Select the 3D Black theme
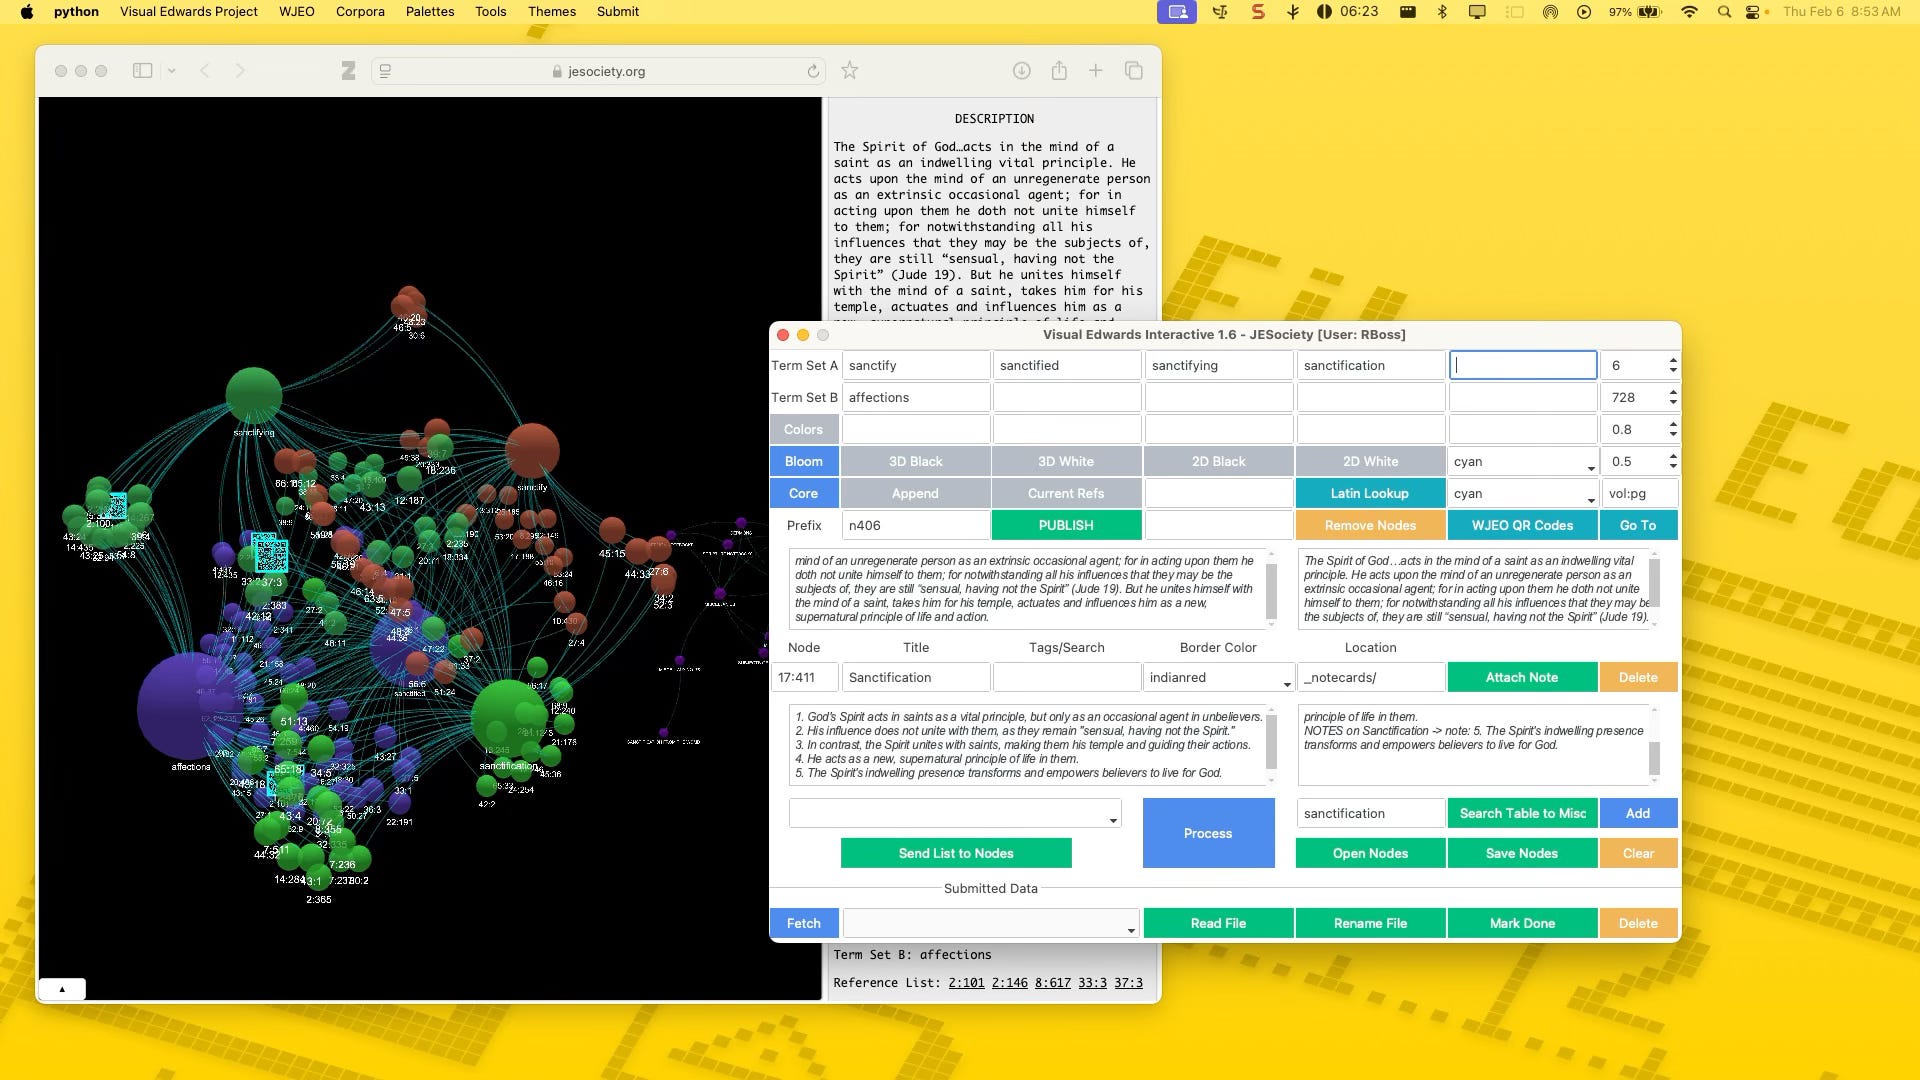1920x1080 pixels. pyautogui.click(x=916, y=461)
